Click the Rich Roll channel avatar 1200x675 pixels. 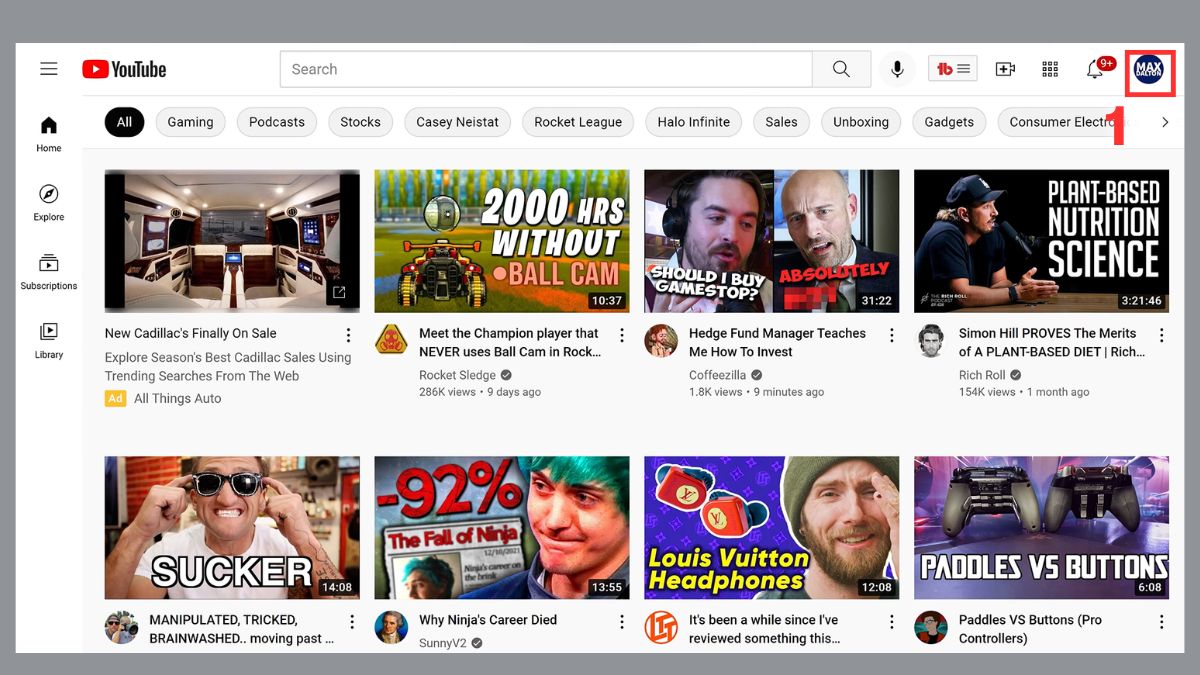tap(931, 341)
